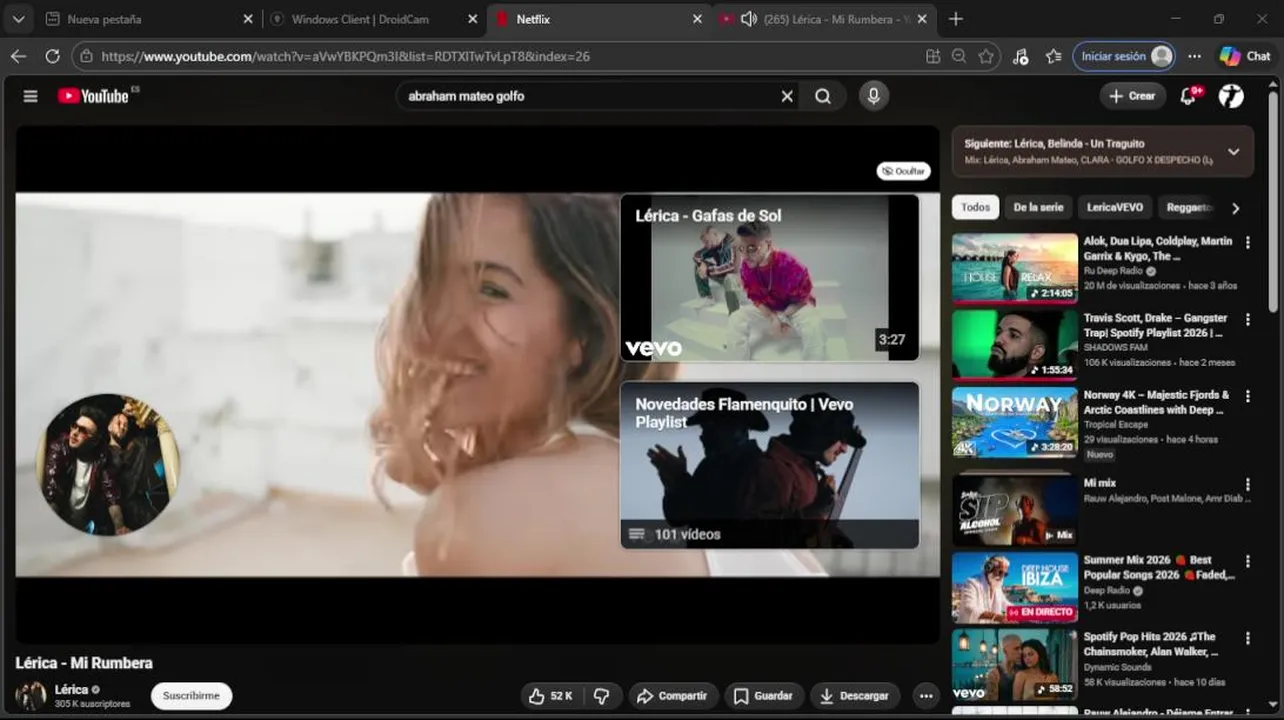This screenshot has width=1284, height=720.
Task: Show more filter chips with the arrow
Action: pos(1235,208)
